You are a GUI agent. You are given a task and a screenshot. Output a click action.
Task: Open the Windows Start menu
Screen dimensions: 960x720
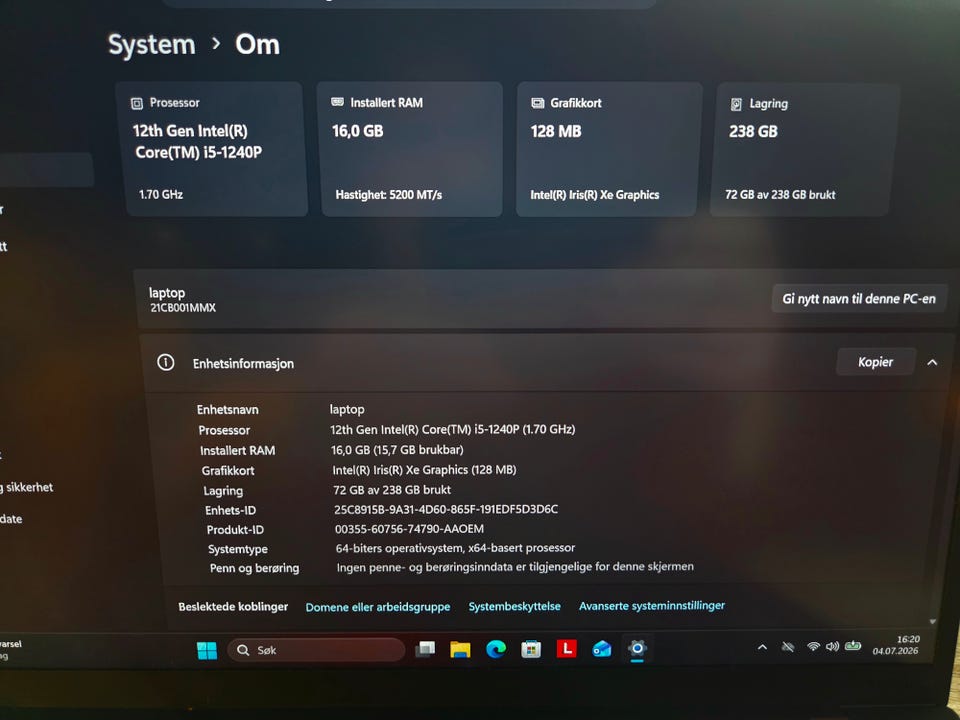coord(207,650)
